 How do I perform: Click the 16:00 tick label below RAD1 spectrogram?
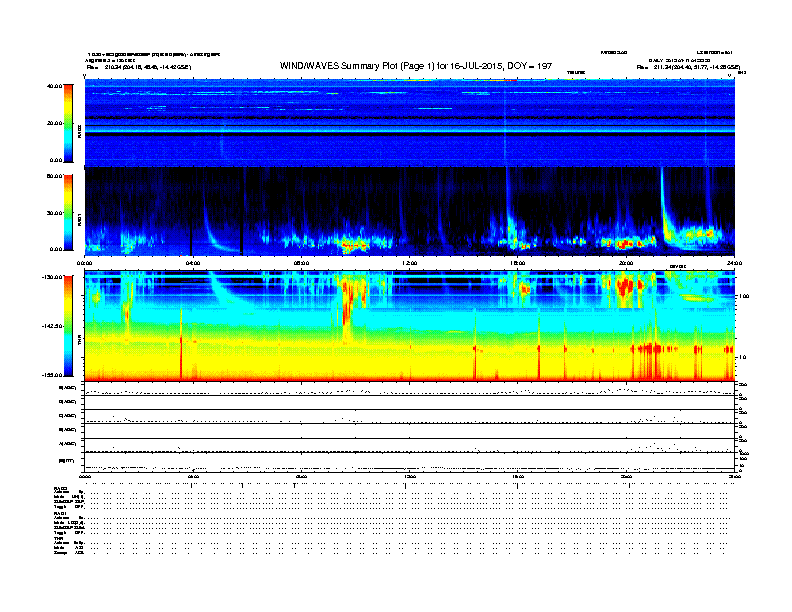(517, 263)
